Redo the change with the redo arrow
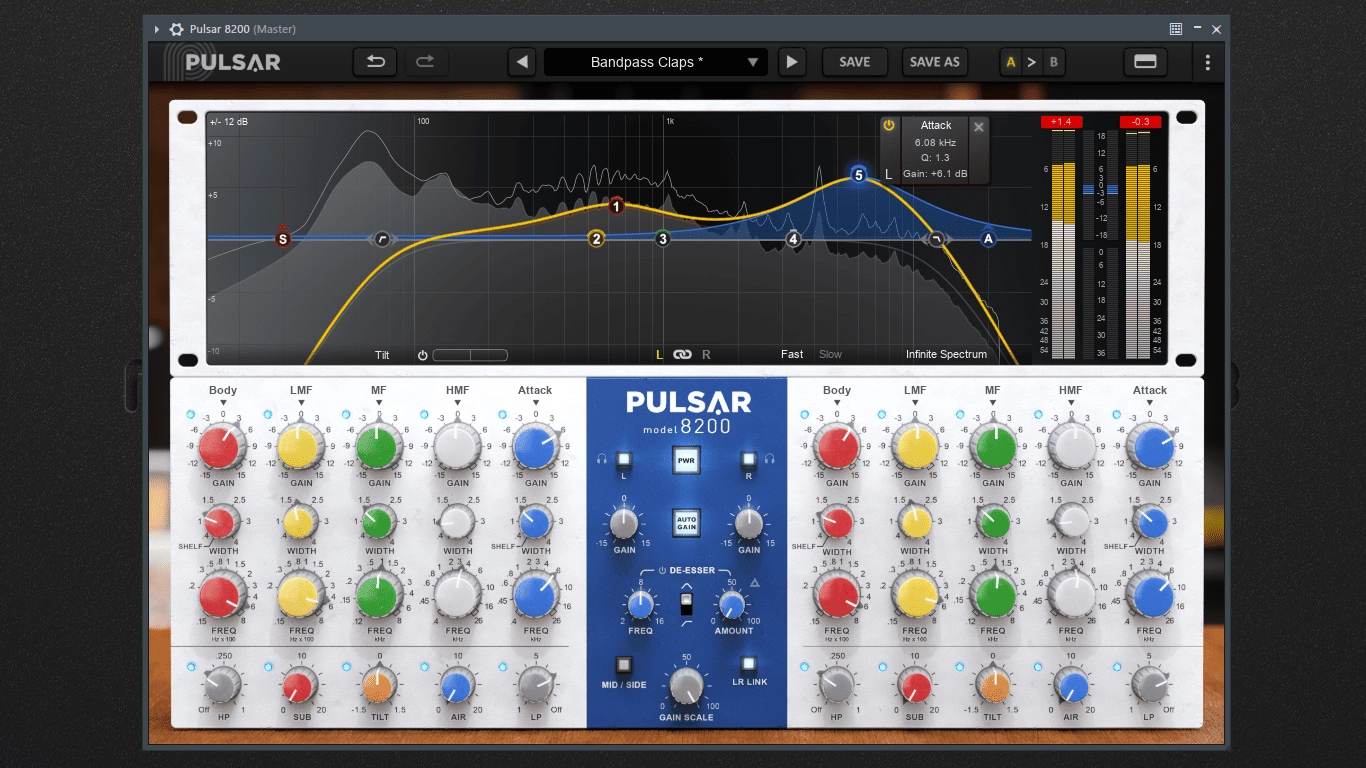 425,62
